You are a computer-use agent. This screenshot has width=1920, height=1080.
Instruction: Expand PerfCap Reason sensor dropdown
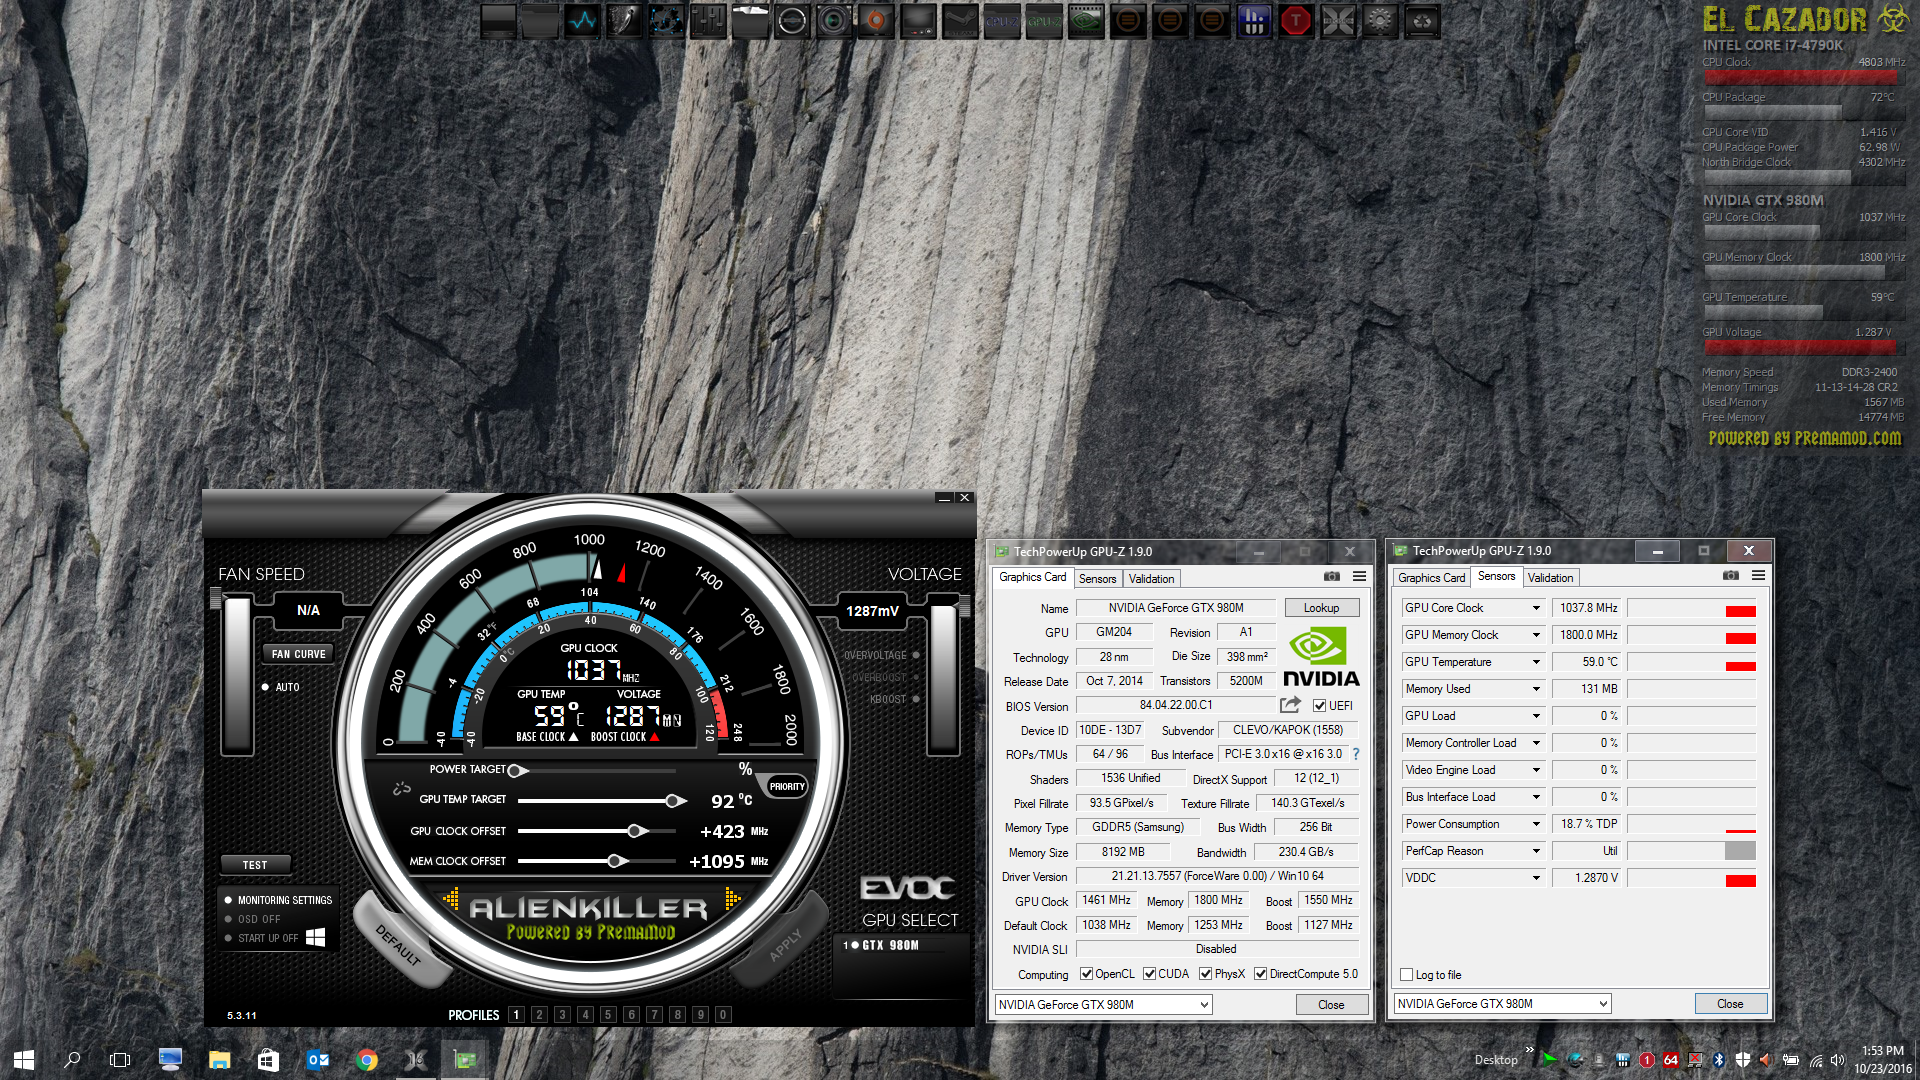1536,851
